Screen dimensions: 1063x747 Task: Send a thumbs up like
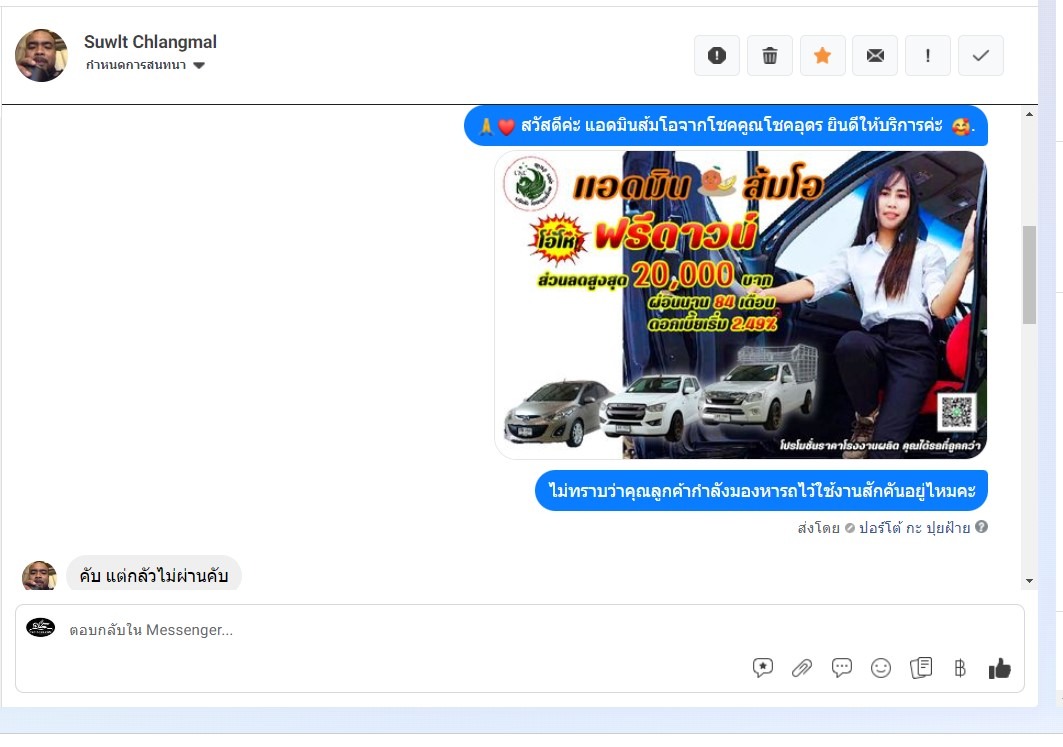coord(999,668)
